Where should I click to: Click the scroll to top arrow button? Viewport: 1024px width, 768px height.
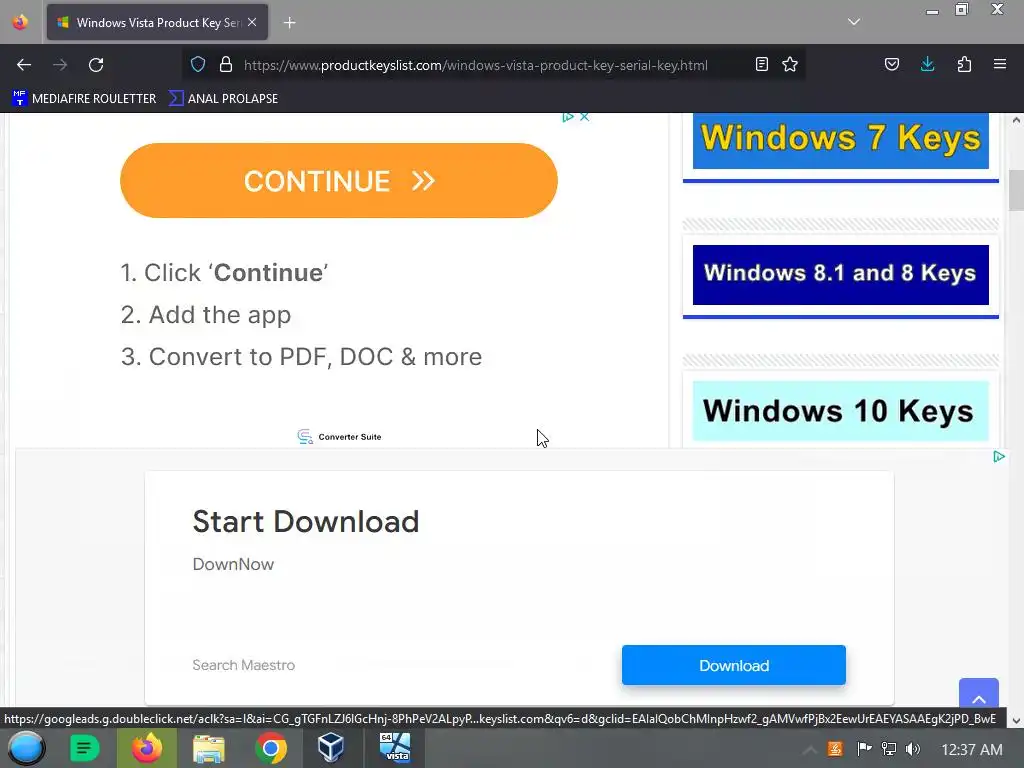[978, 696]
